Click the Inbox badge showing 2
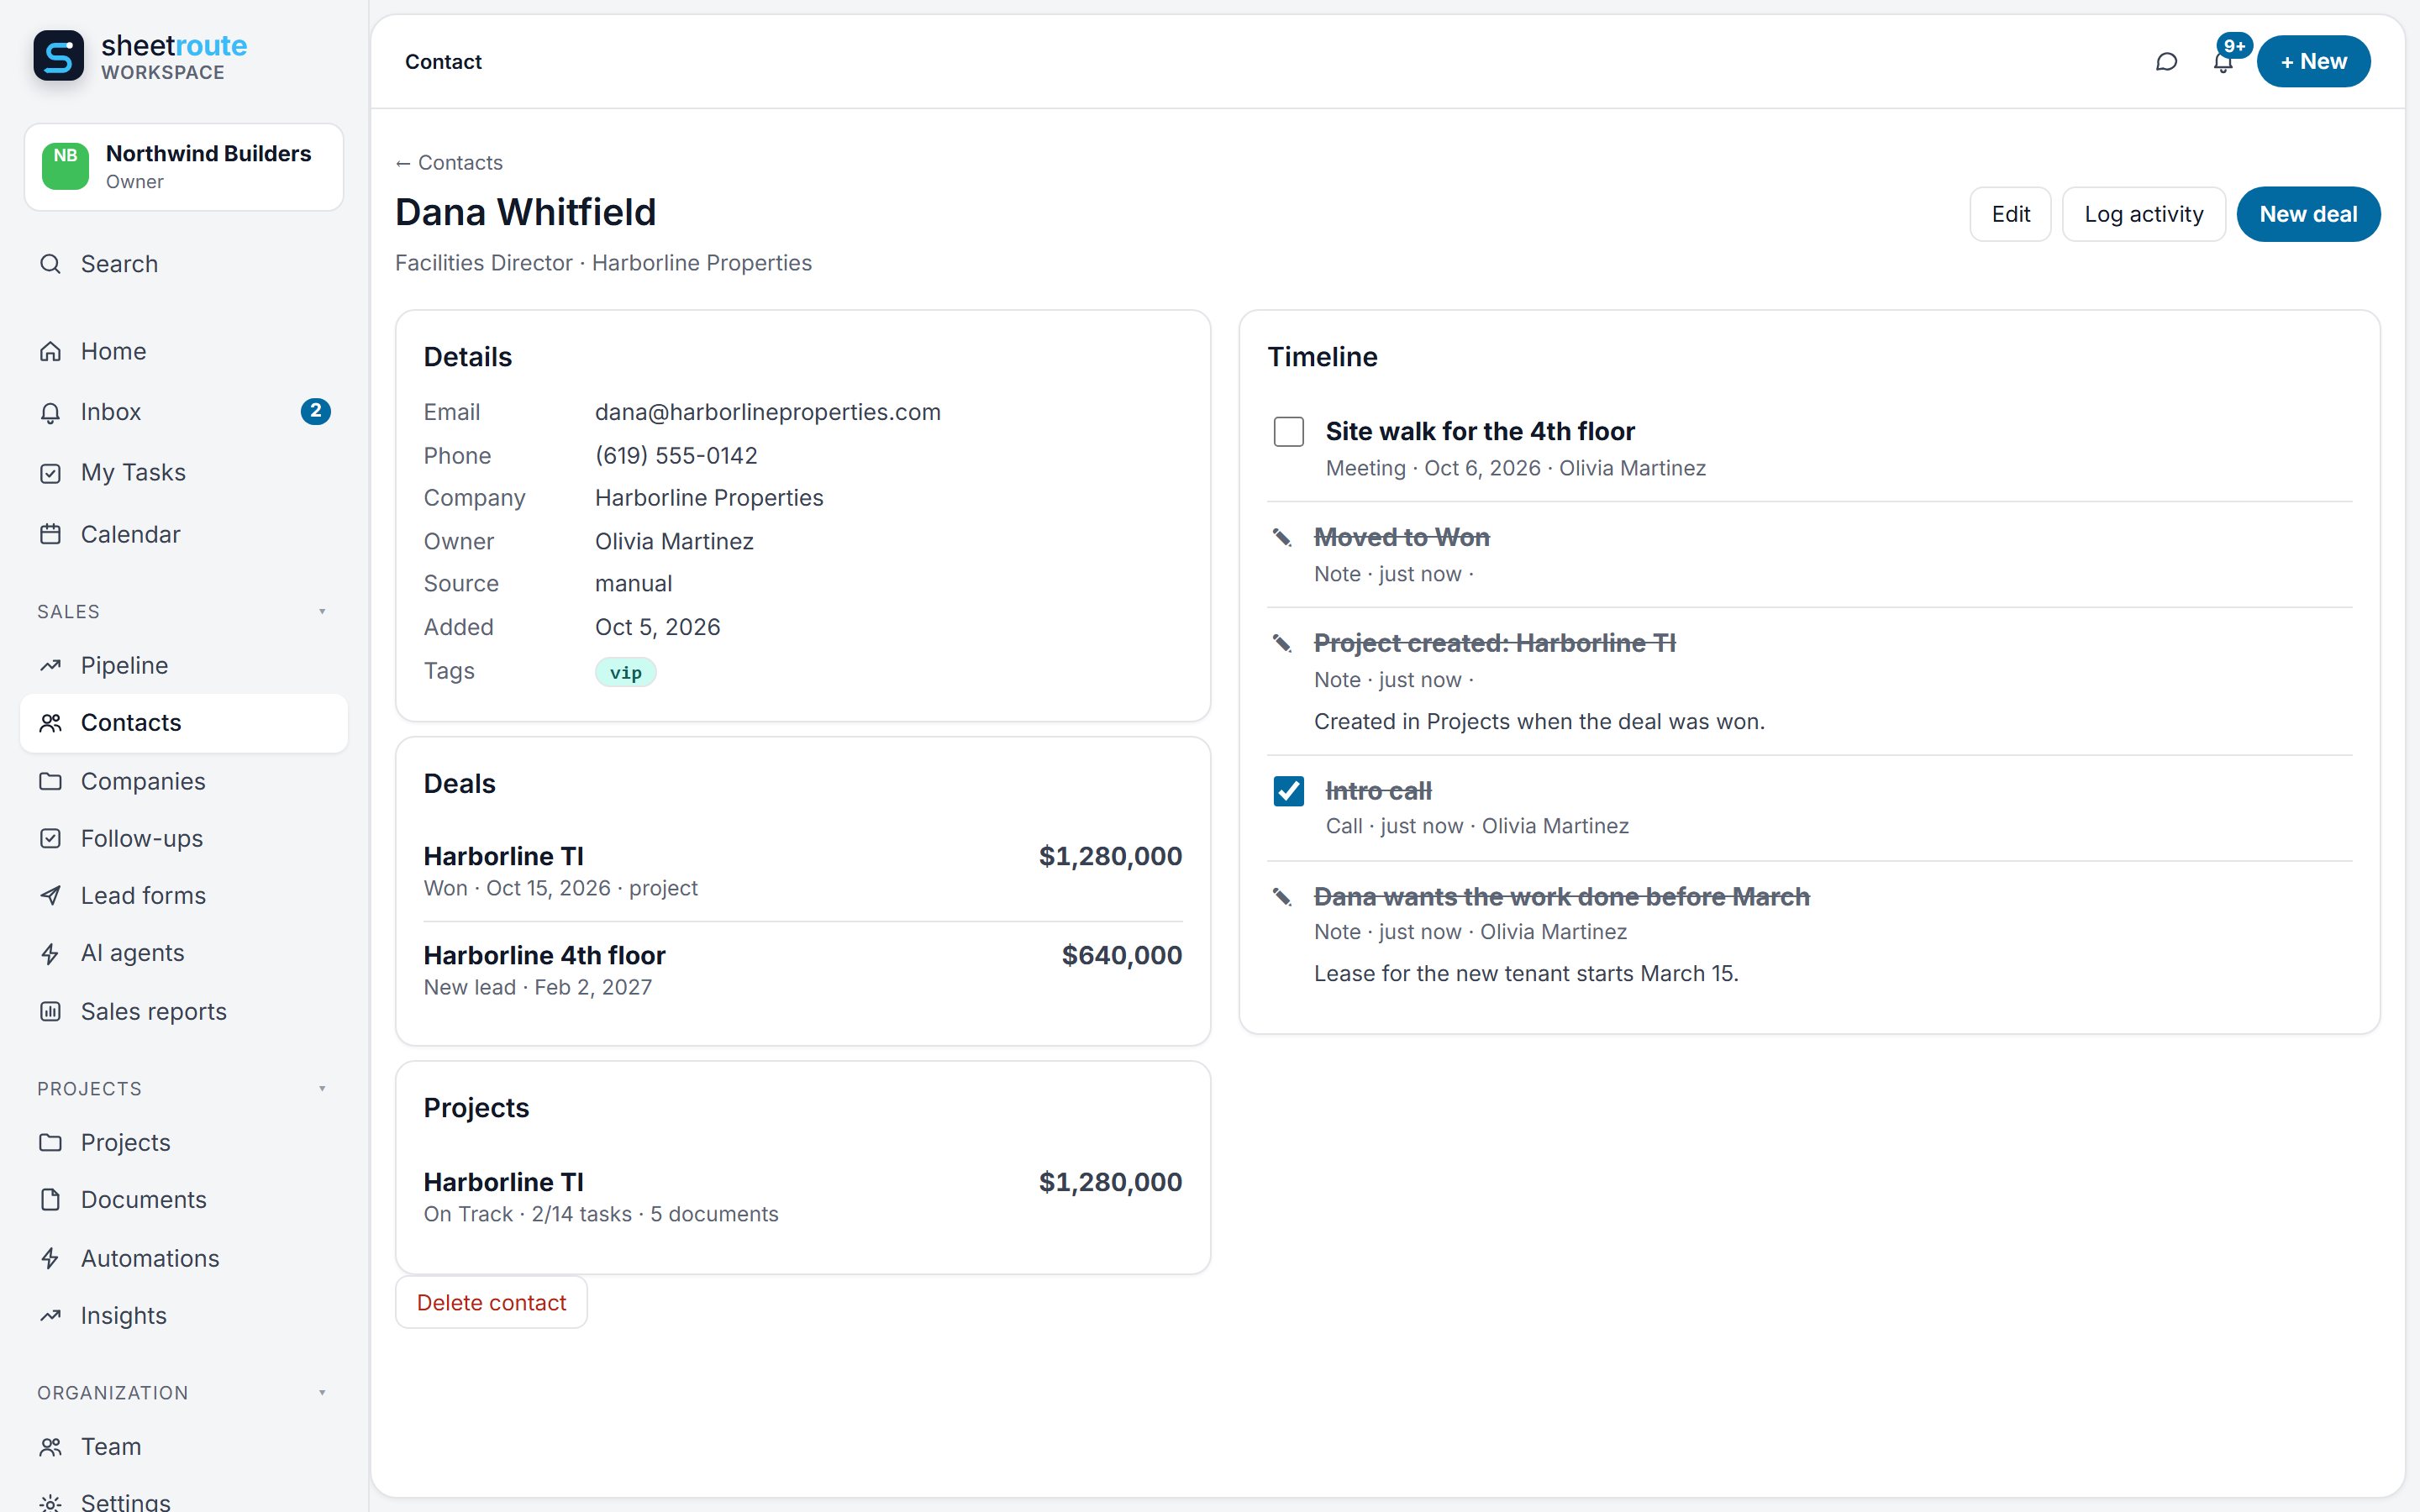2420x1512 pixels. tap(316, 411)
